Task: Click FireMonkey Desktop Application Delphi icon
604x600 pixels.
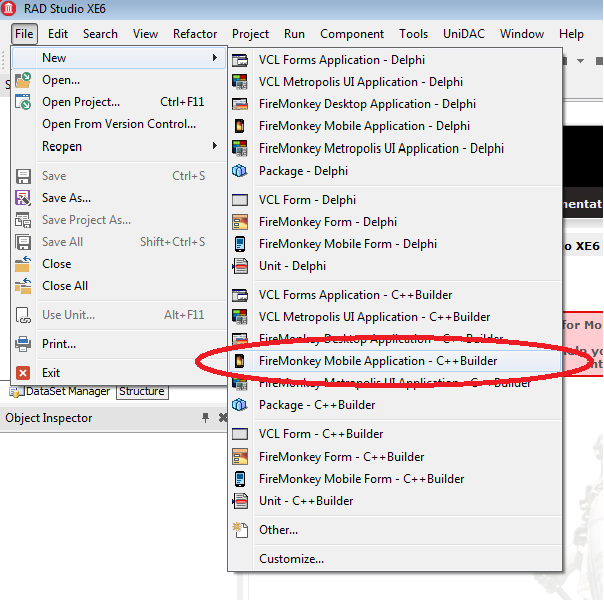Action: (x=240, y=104)
